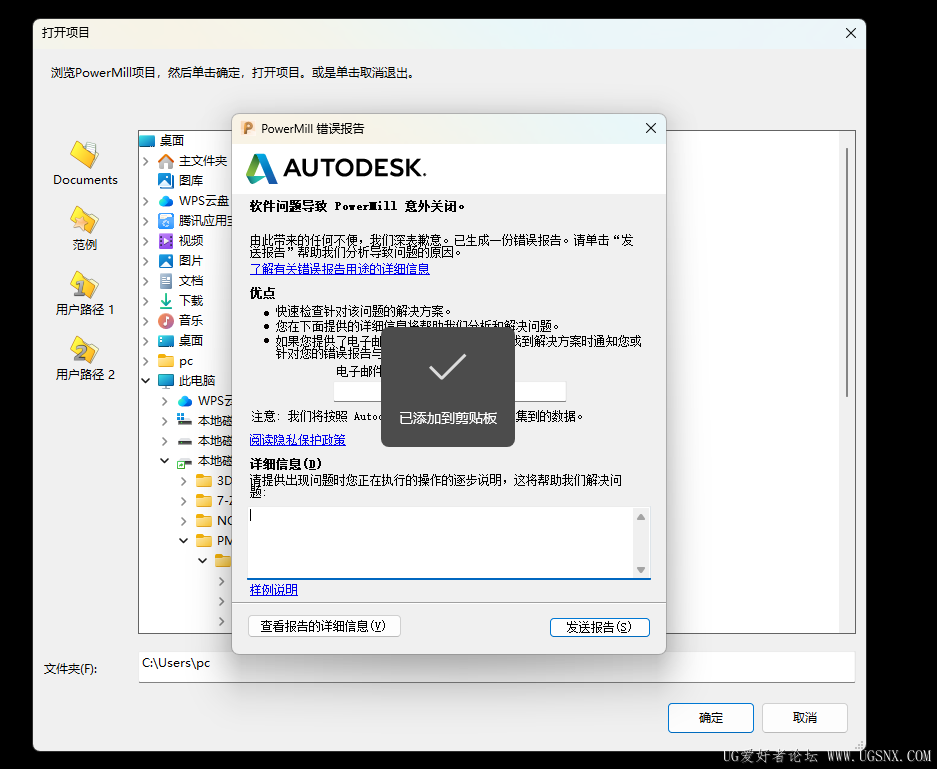Screen dimensions: 937x769
Task: Click the folder browser vertical scrollbar
Action: pyautogui.click(x=847, y=272)
